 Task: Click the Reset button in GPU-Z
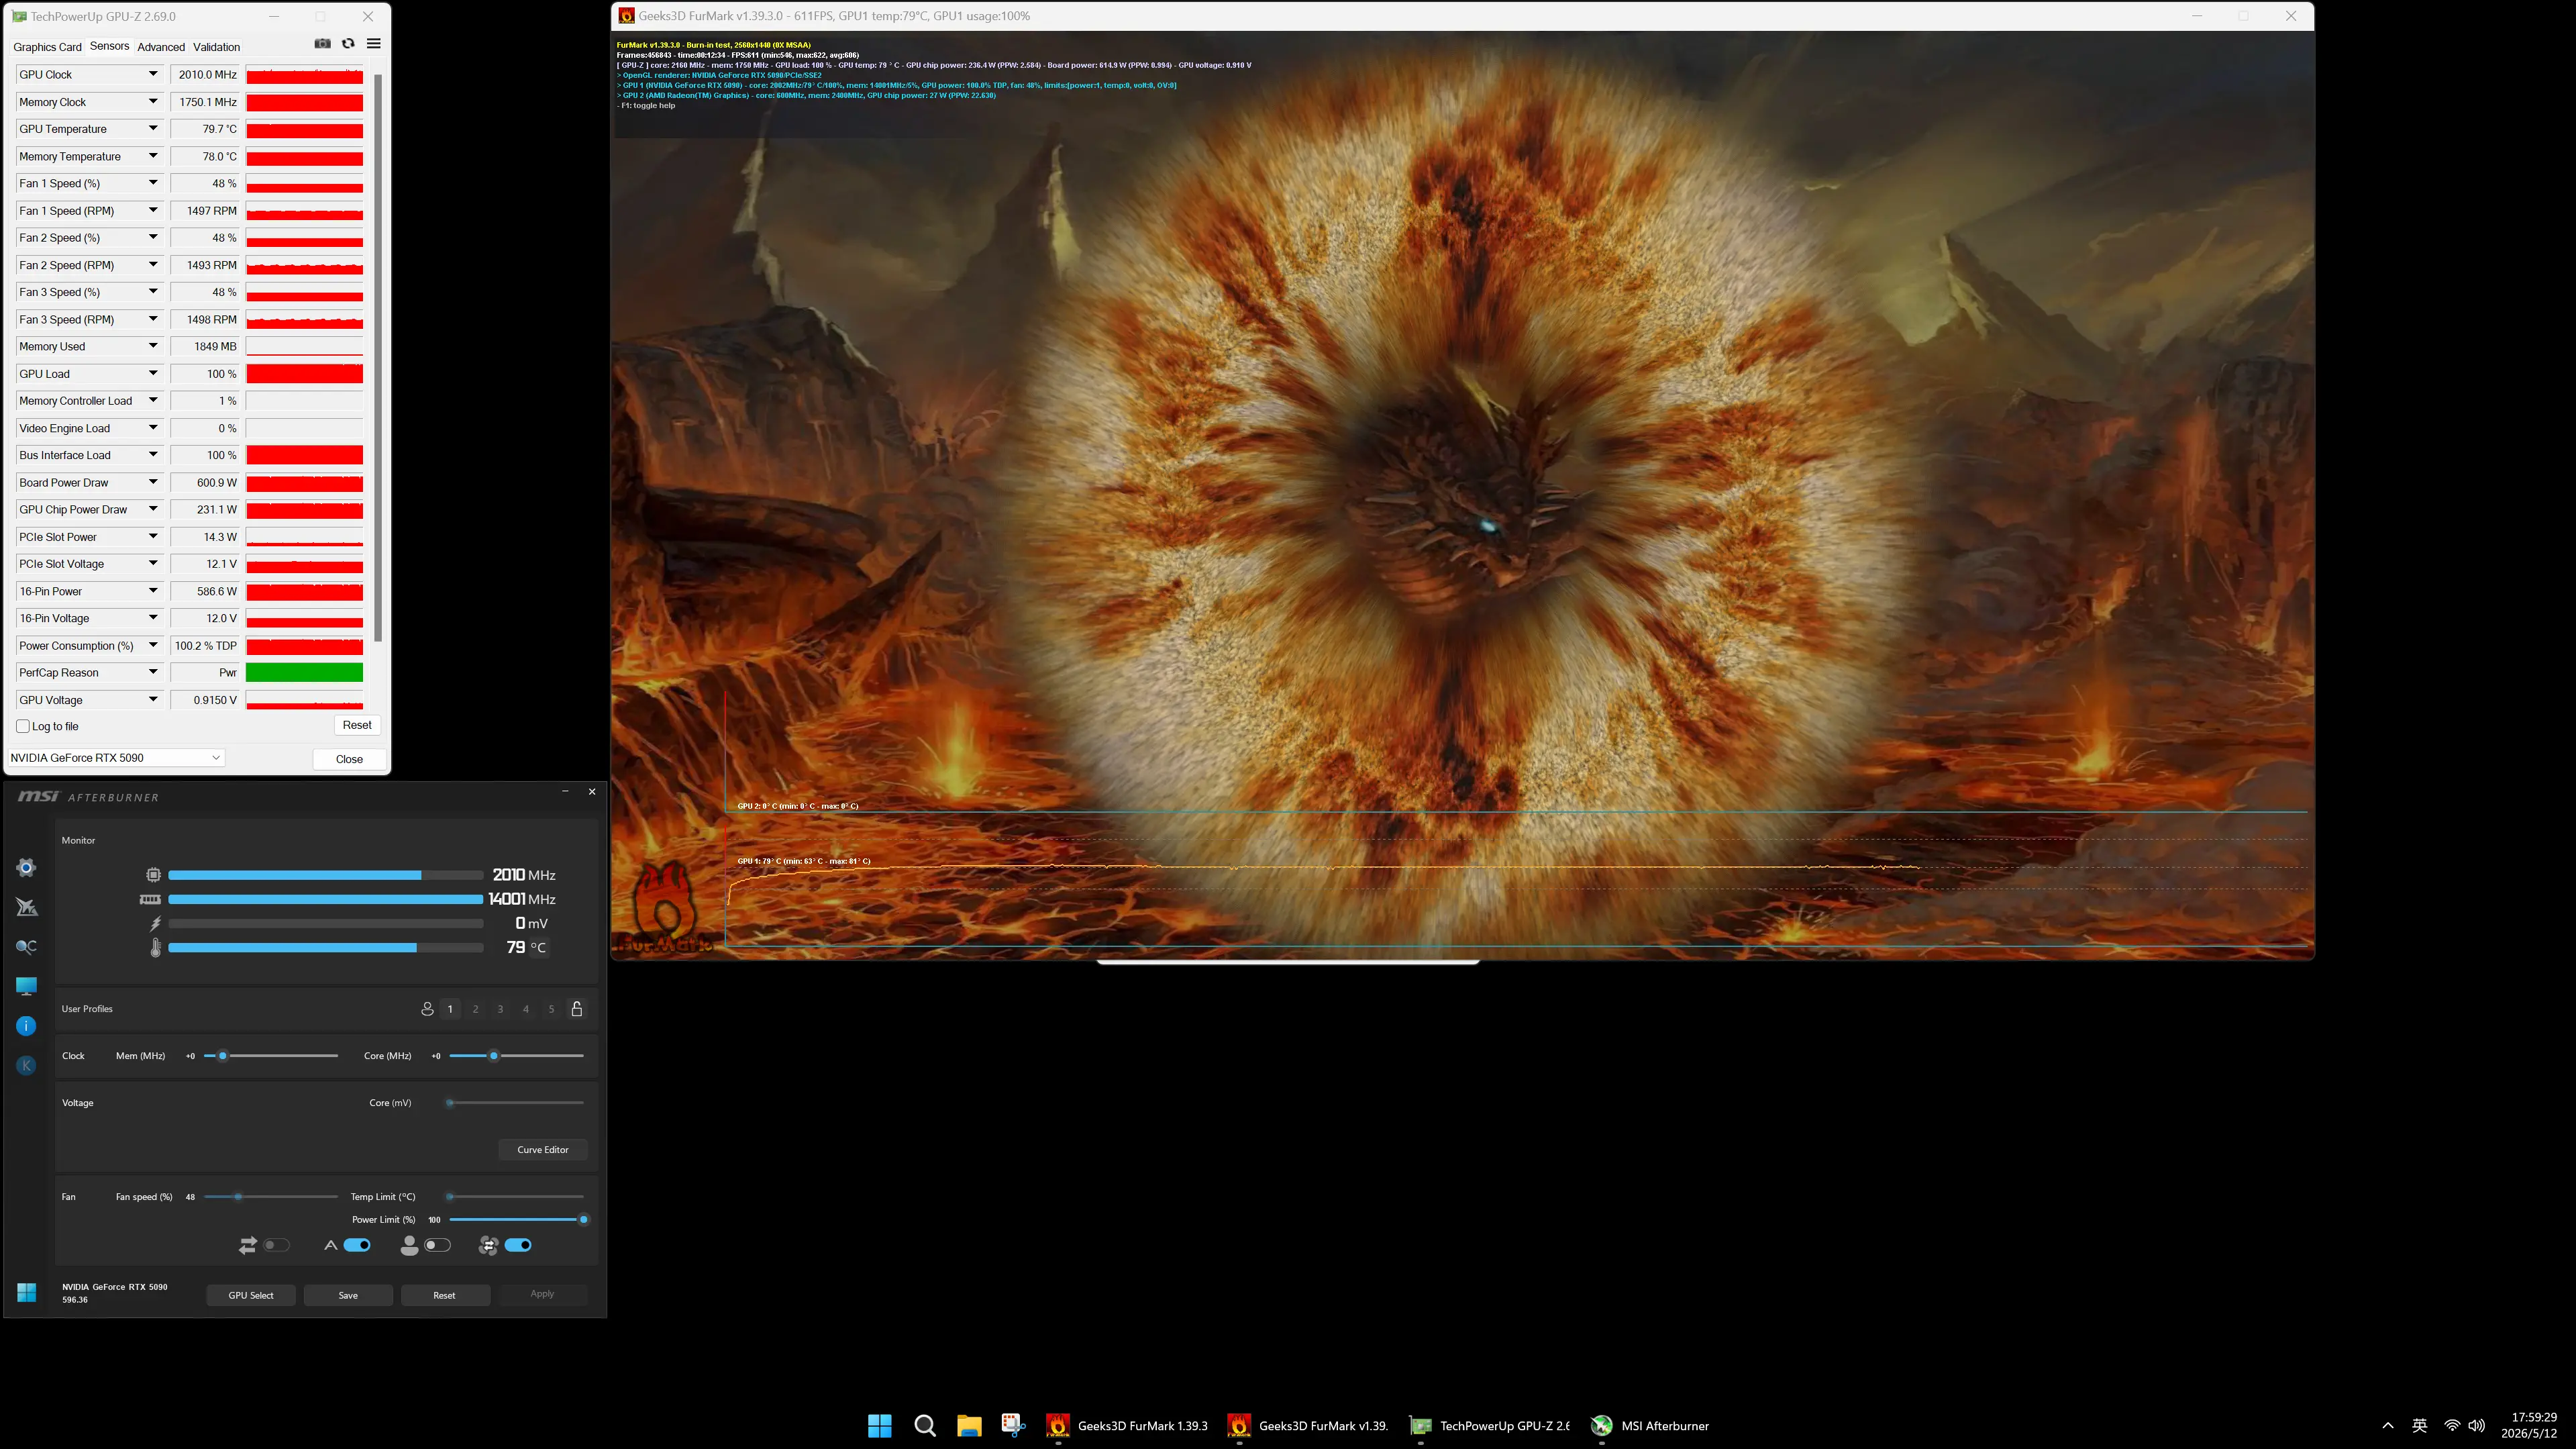[357, 726]
